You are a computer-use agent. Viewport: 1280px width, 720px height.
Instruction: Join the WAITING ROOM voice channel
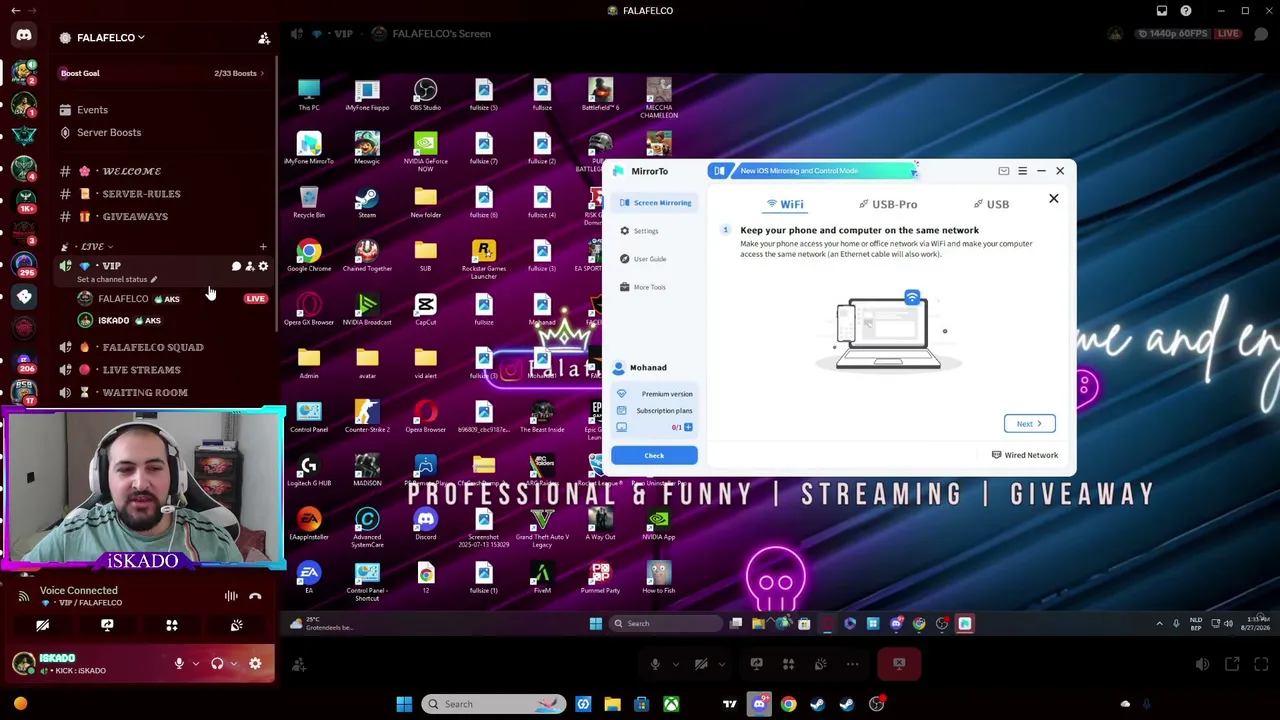[144, 393]
